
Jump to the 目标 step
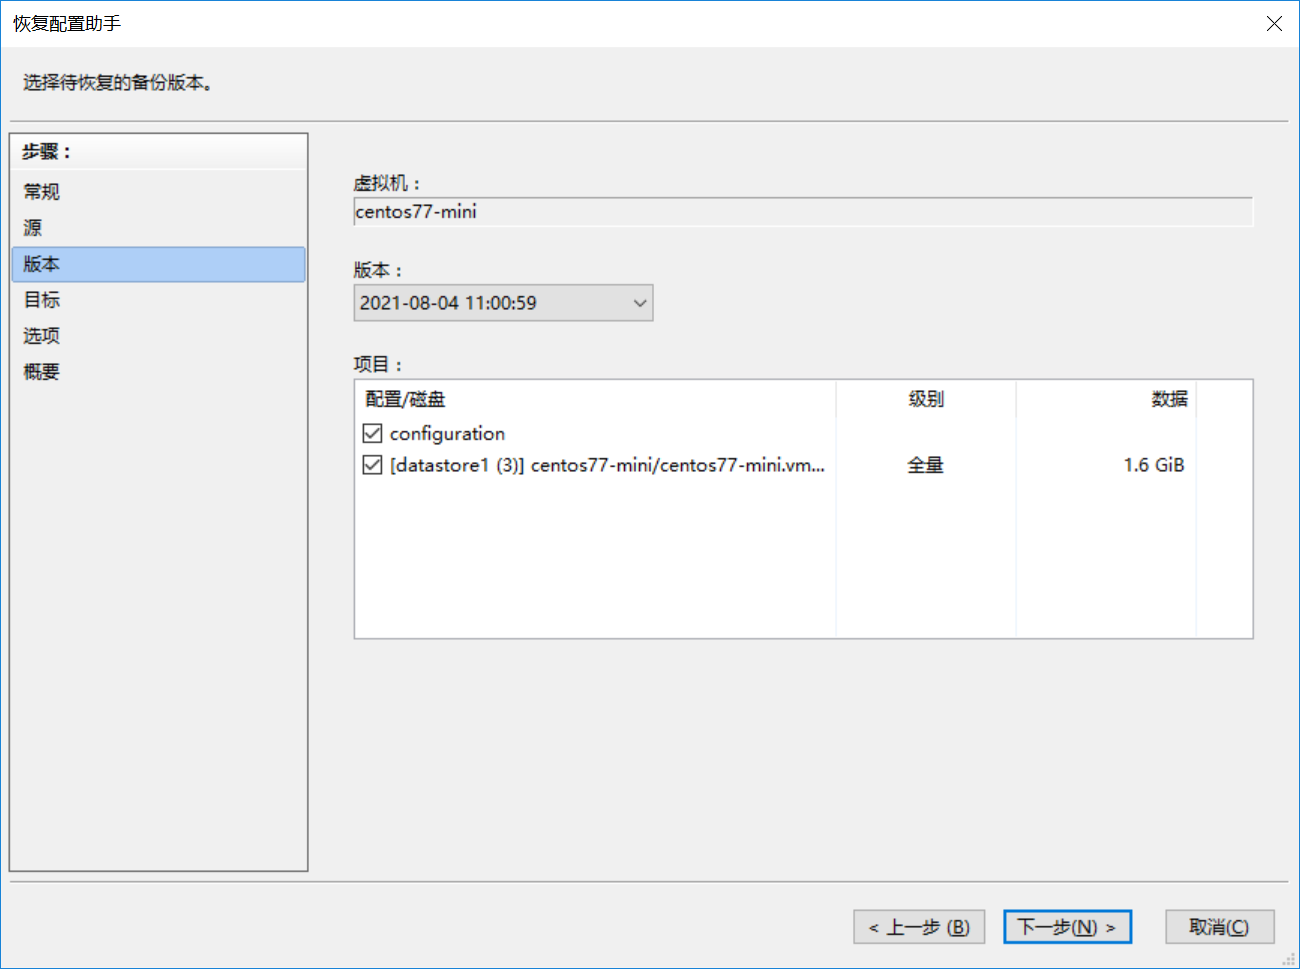42,300
